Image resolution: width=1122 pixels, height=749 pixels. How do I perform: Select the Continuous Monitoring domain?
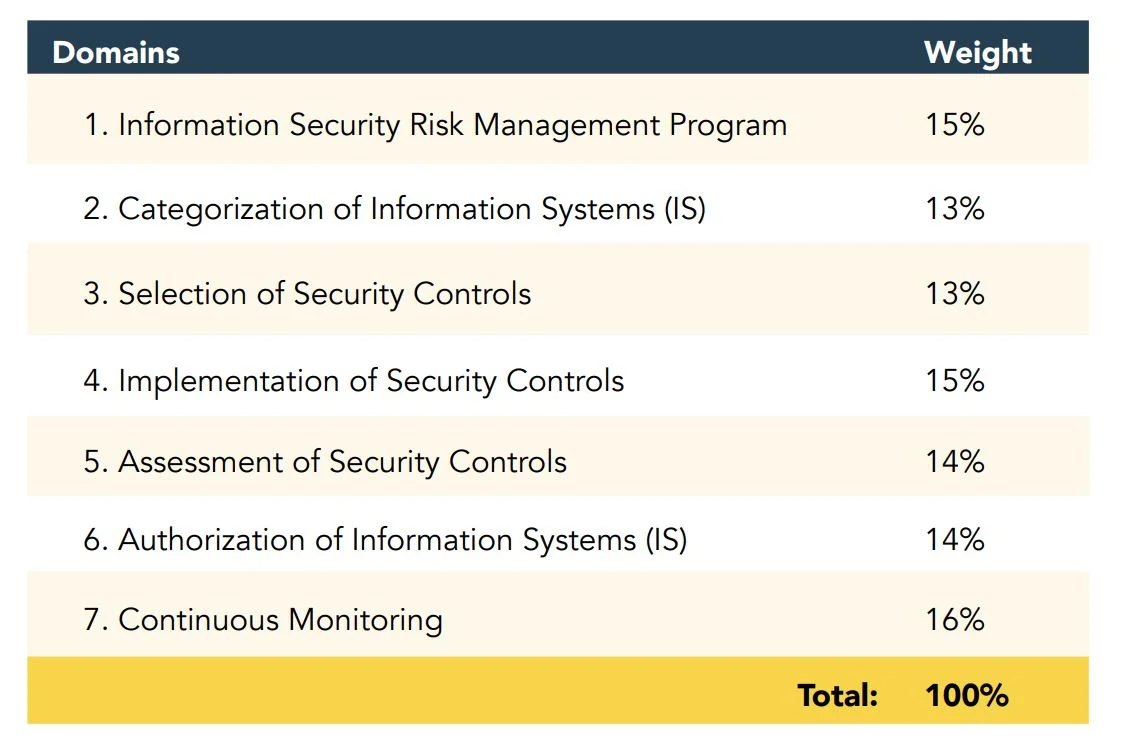tap(280, 620)
